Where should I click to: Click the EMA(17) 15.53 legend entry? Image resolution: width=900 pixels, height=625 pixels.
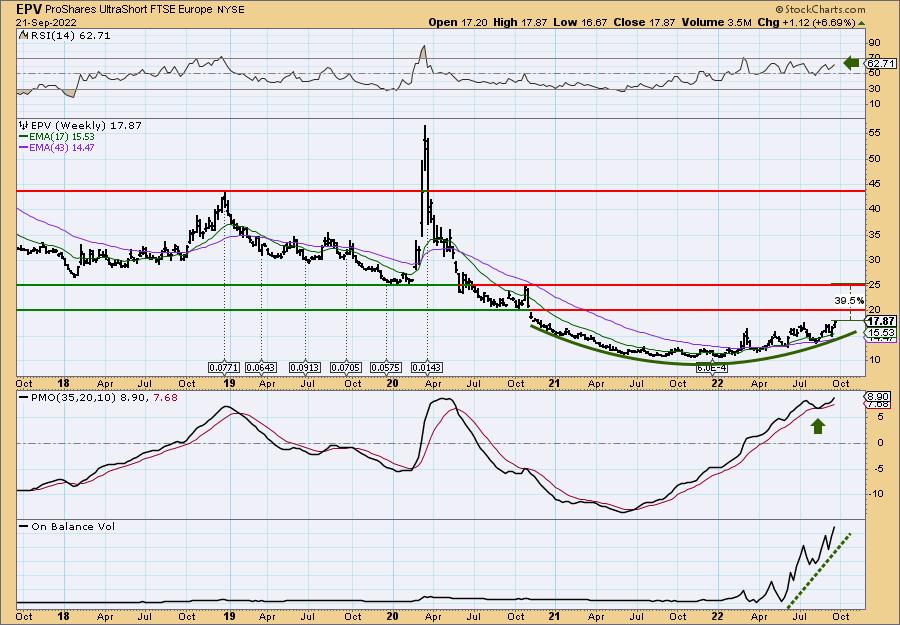57,137
